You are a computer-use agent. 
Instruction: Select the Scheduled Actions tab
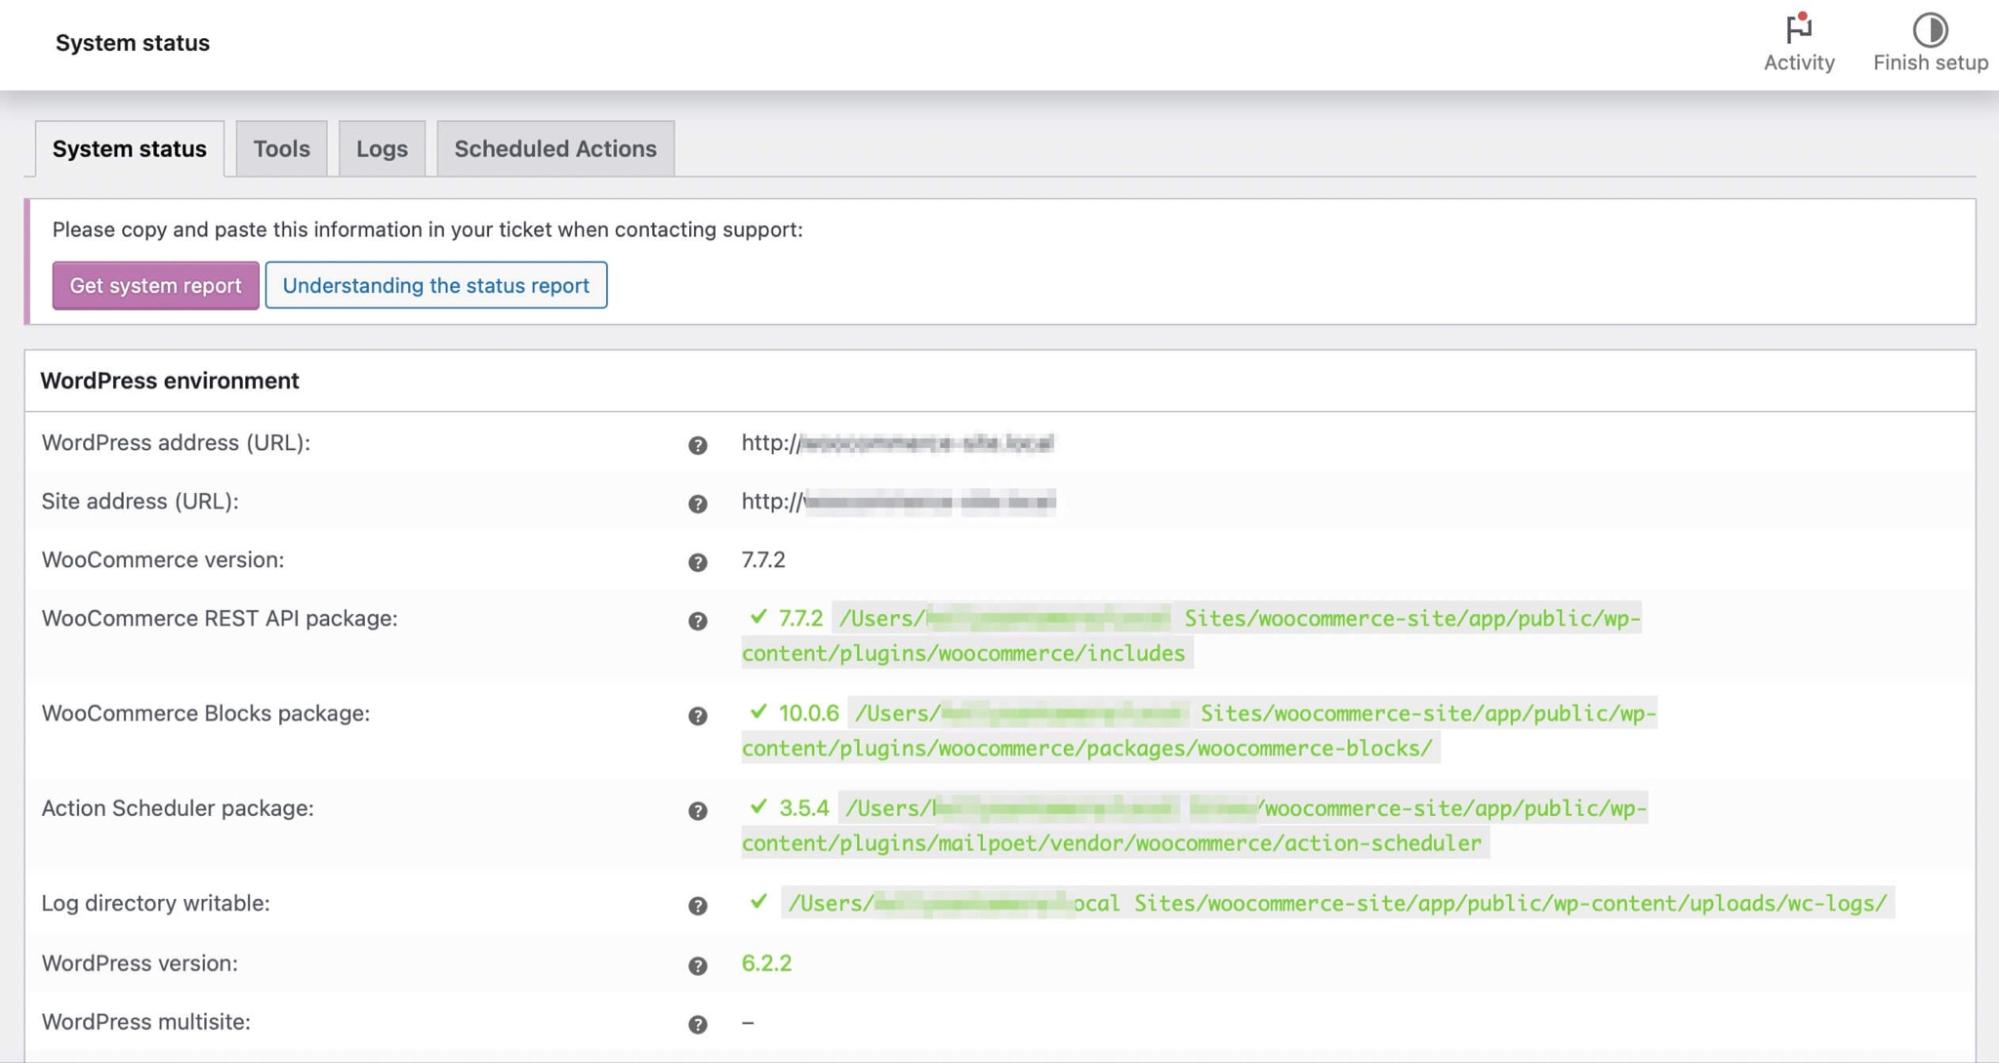555,148
